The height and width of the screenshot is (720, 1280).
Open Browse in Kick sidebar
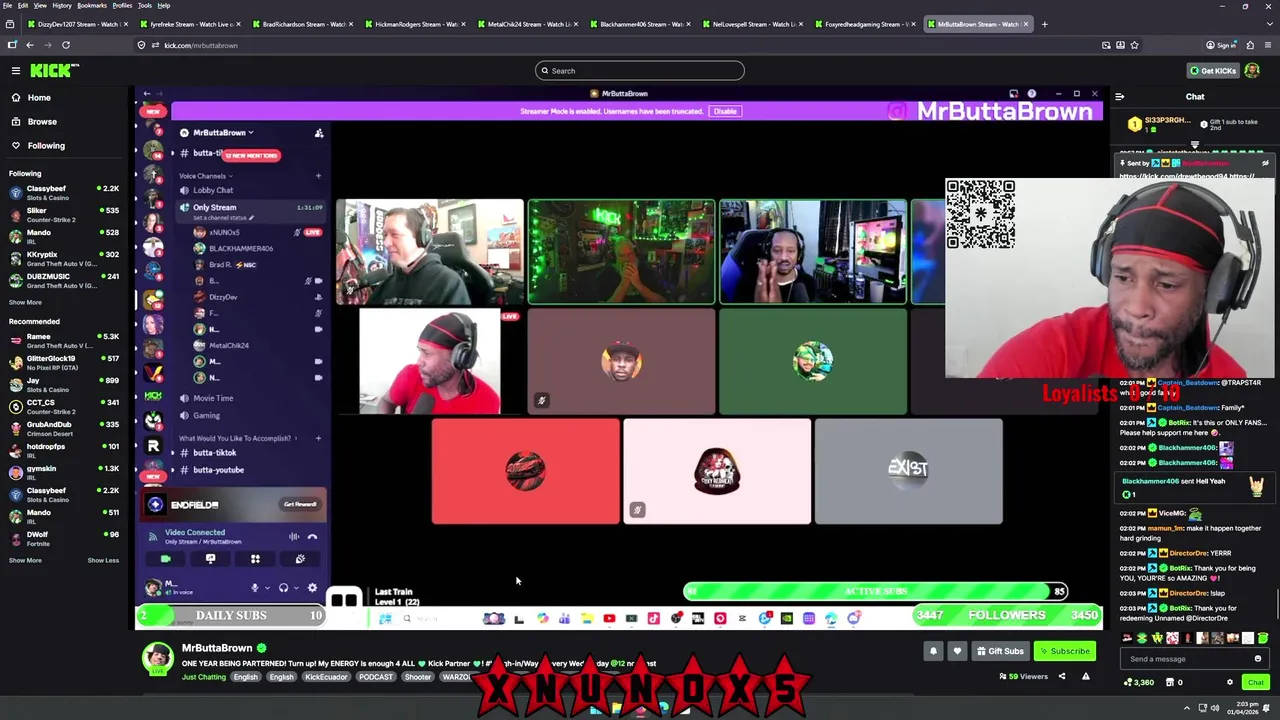click(42, 121)
